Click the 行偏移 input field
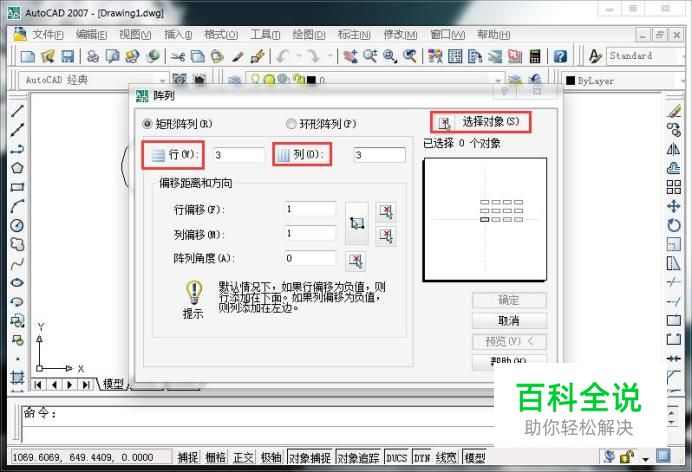692x472 pixels. coord(310,209)
